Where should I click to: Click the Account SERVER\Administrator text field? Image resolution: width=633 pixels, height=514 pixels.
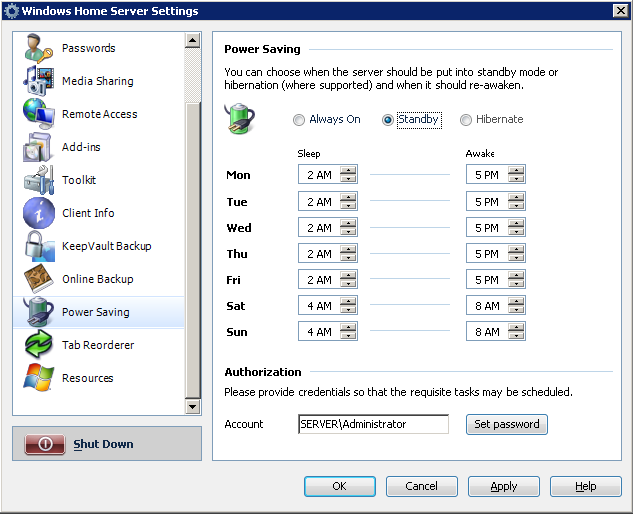coord(373,424)
